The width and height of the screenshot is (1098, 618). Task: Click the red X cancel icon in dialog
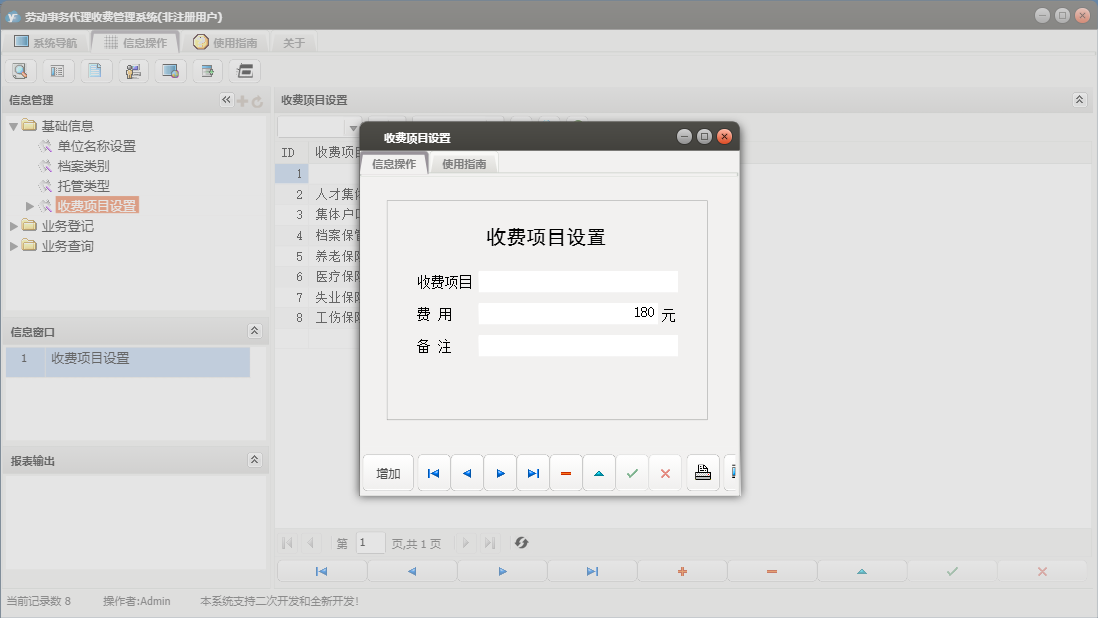pyautogui.click(x=665, y=473)
